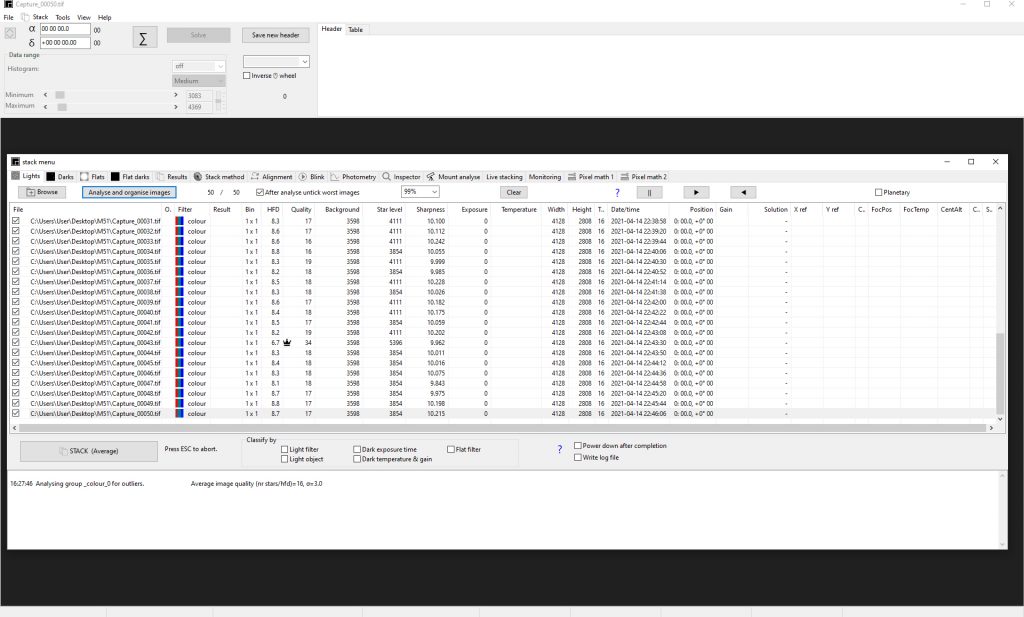Click the STACK (Average) button
The height and width of the screenshot is (617, 1024).
(x=89, y=451)
